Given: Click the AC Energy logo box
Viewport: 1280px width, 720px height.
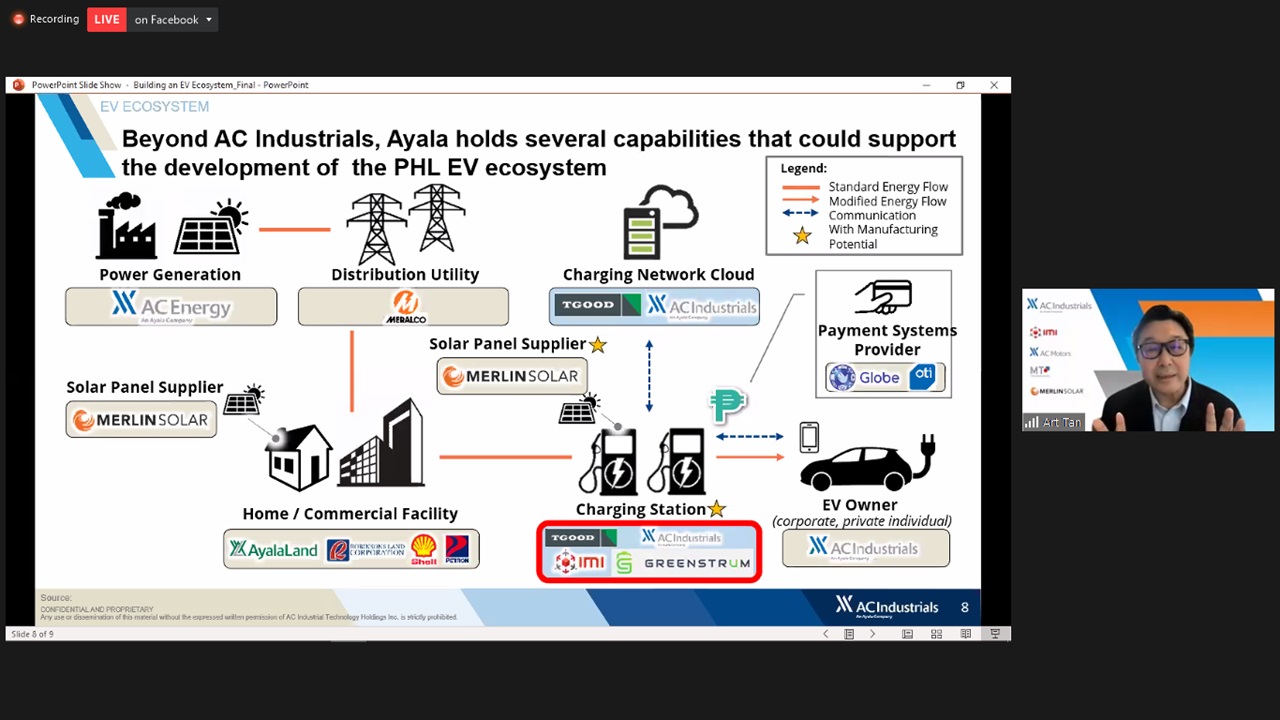Looking at the screenshot, I should click(x=171, y=306).
